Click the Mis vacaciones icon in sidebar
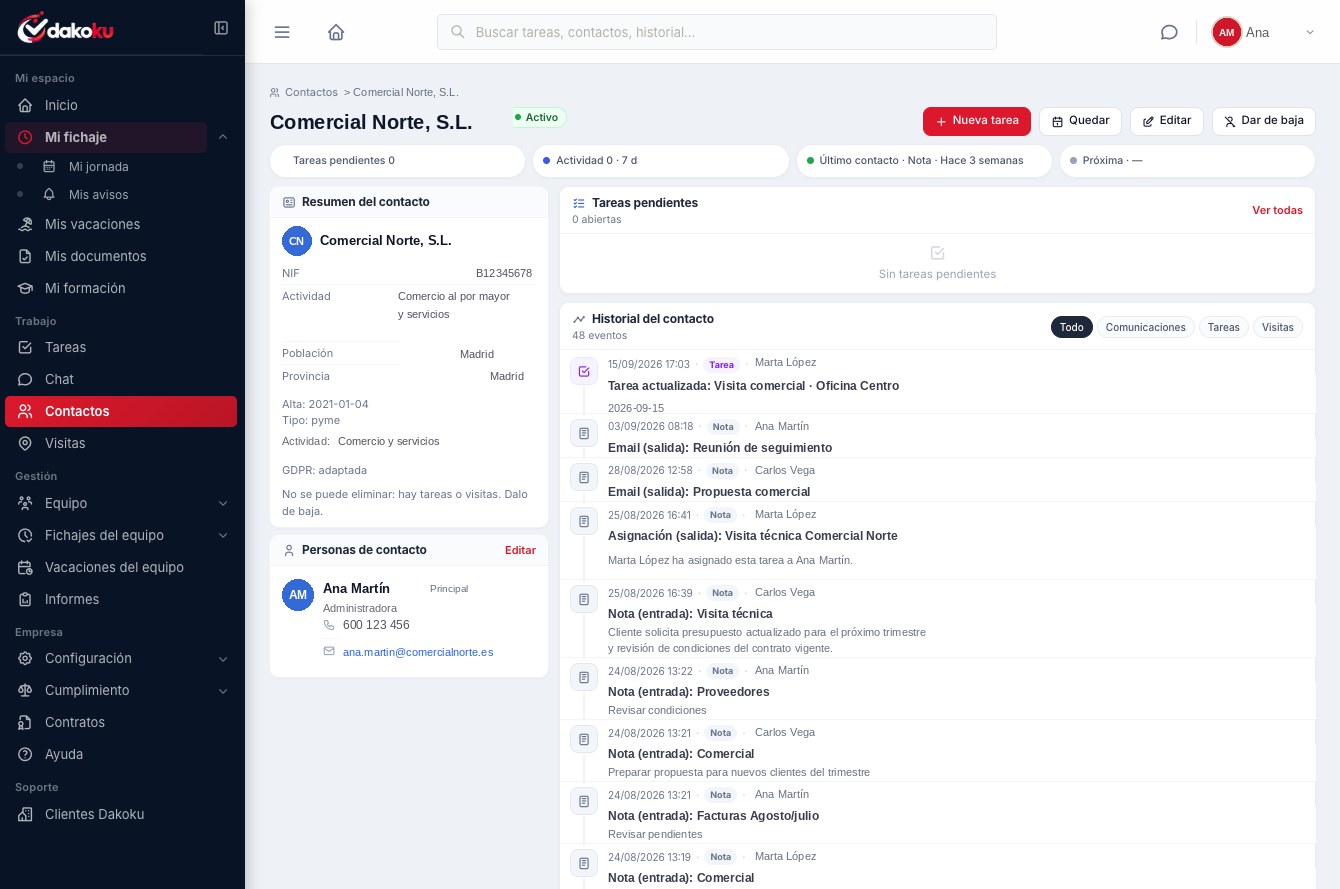 click(25, 224)
